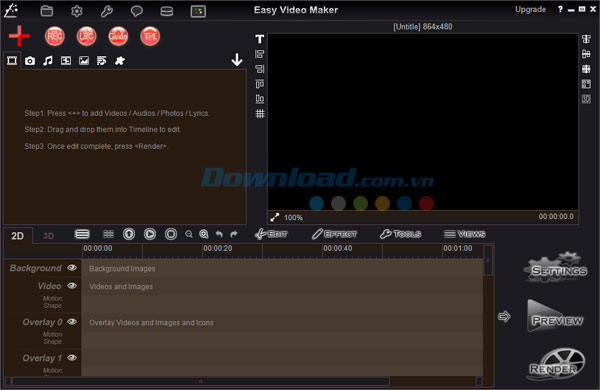Viewport: 600px width, 390px height.
Task: Undo the last action
Action: [219, 234]
